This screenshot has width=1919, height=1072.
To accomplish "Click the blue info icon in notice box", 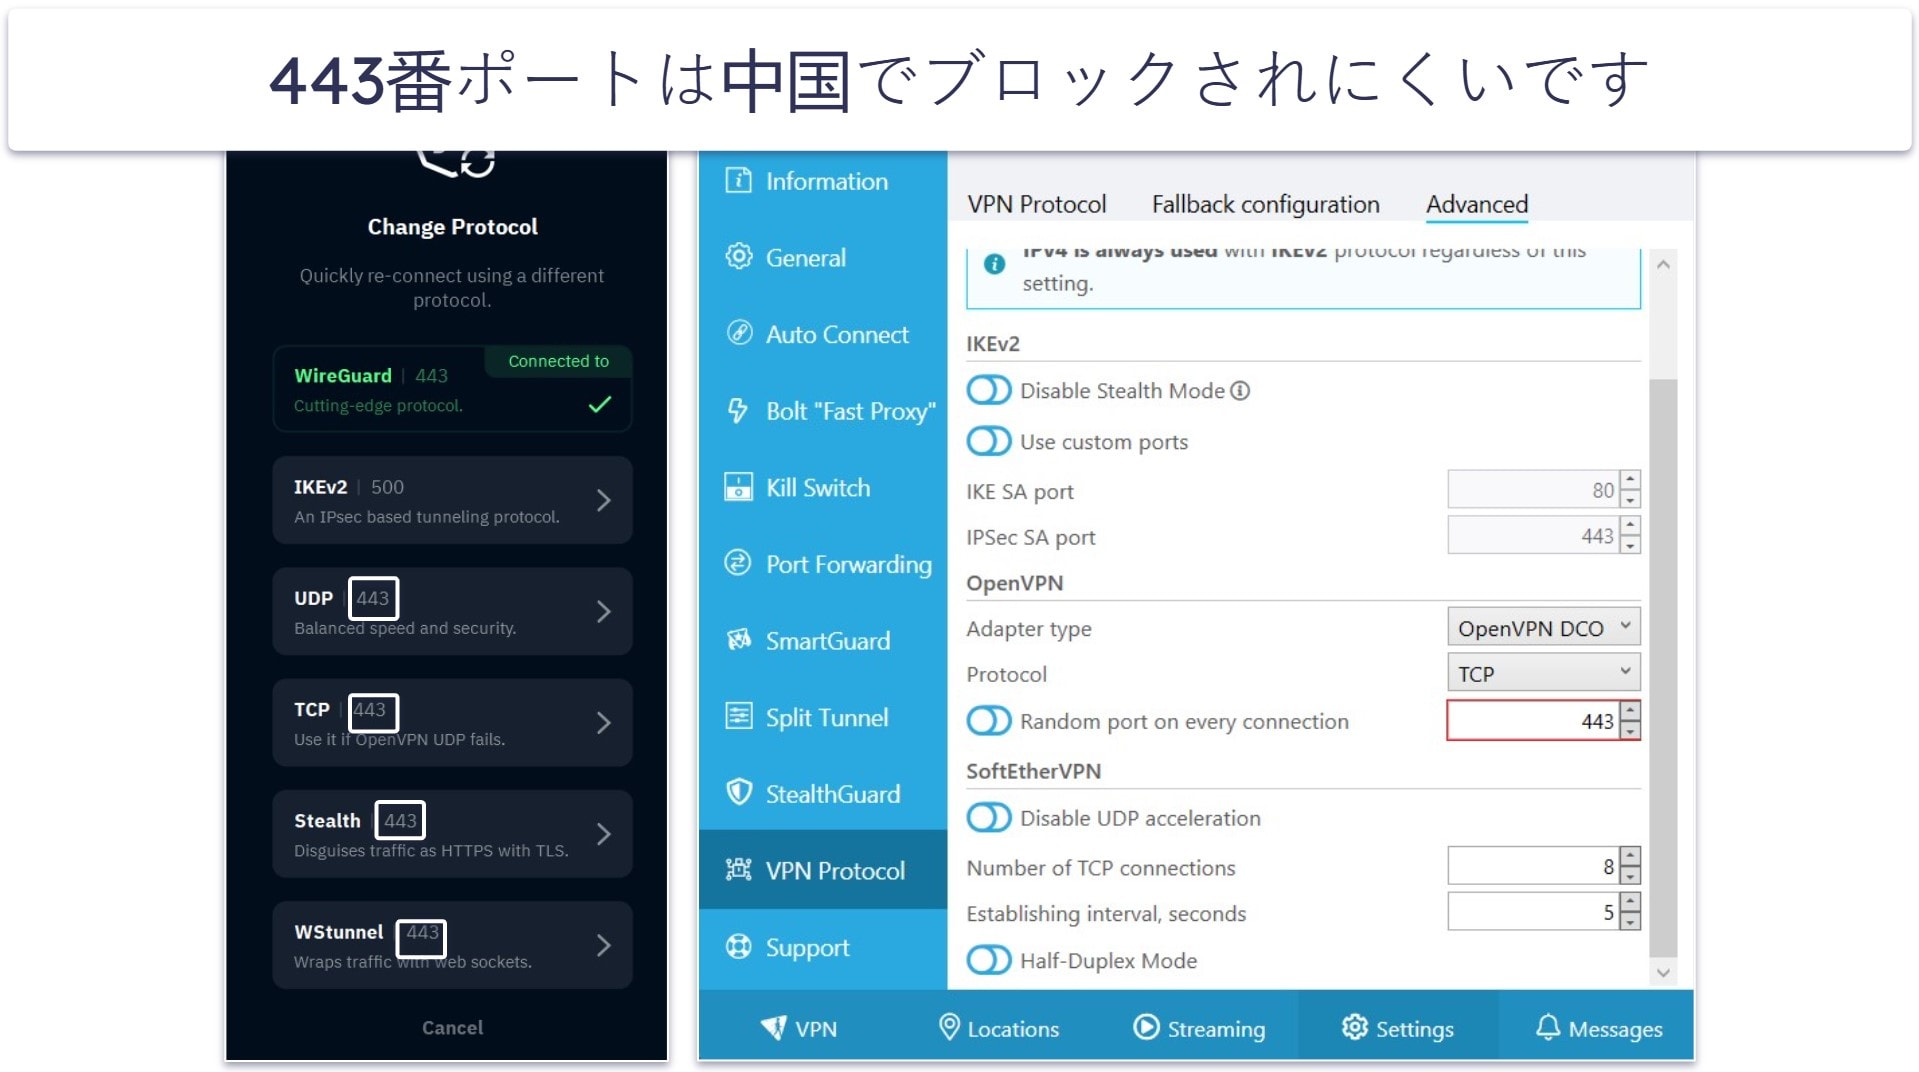I will 994,264.
